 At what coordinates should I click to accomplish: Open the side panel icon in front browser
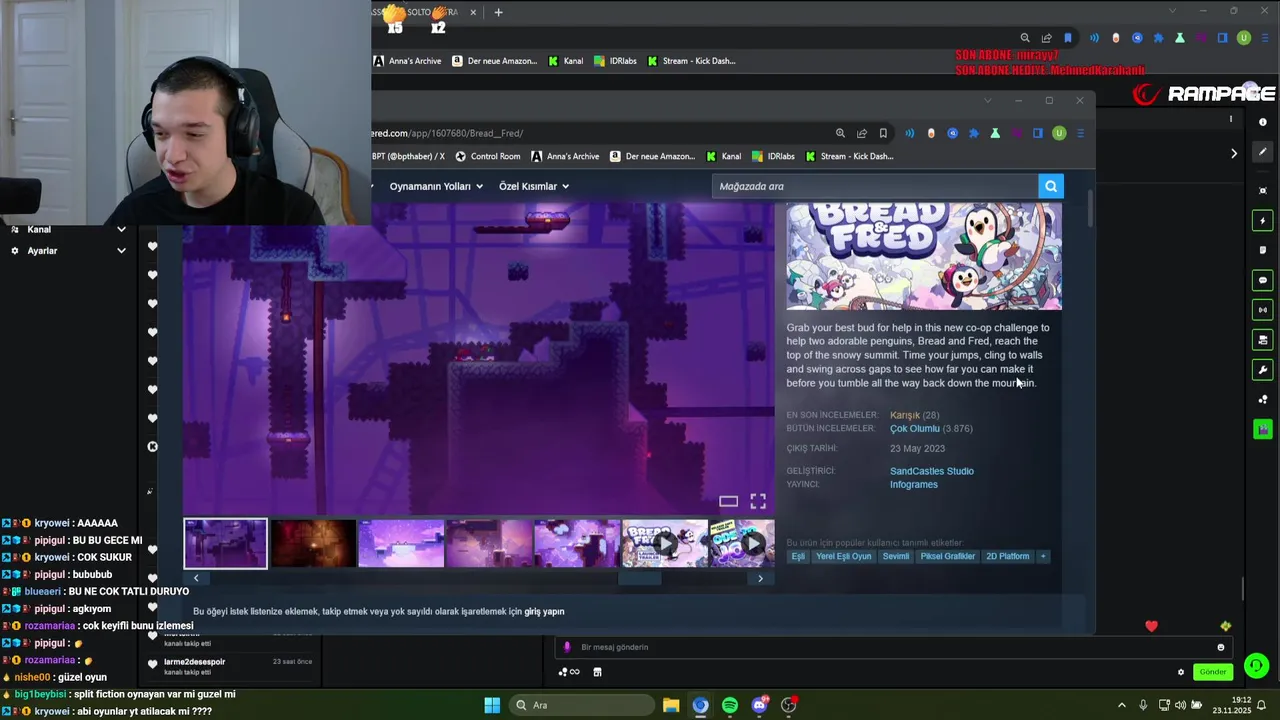[1038, 133]
